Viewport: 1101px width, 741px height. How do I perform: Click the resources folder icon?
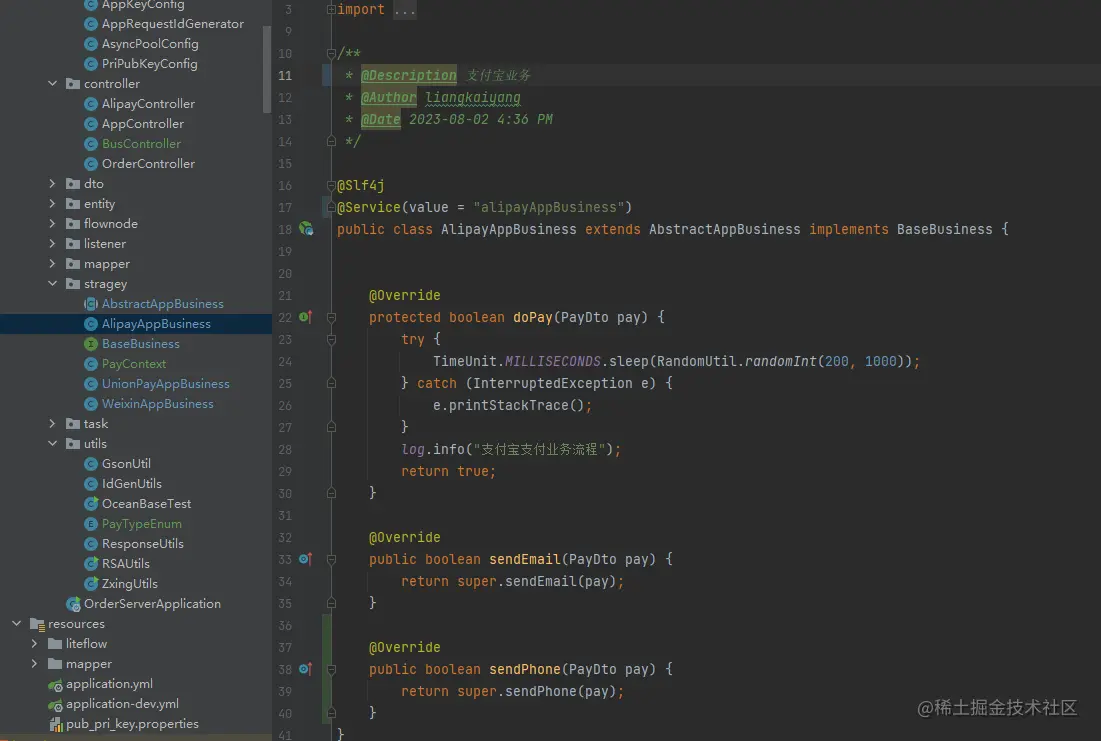(37, 624)
